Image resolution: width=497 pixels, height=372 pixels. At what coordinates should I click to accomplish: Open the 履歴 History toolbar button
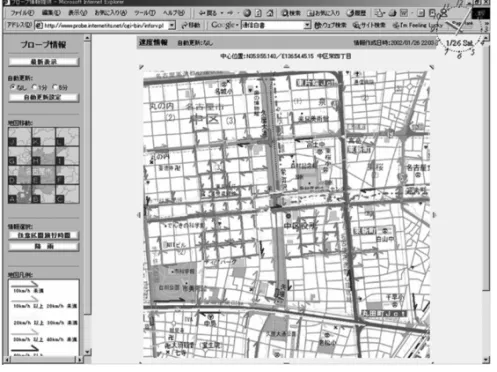click(356, 13)
